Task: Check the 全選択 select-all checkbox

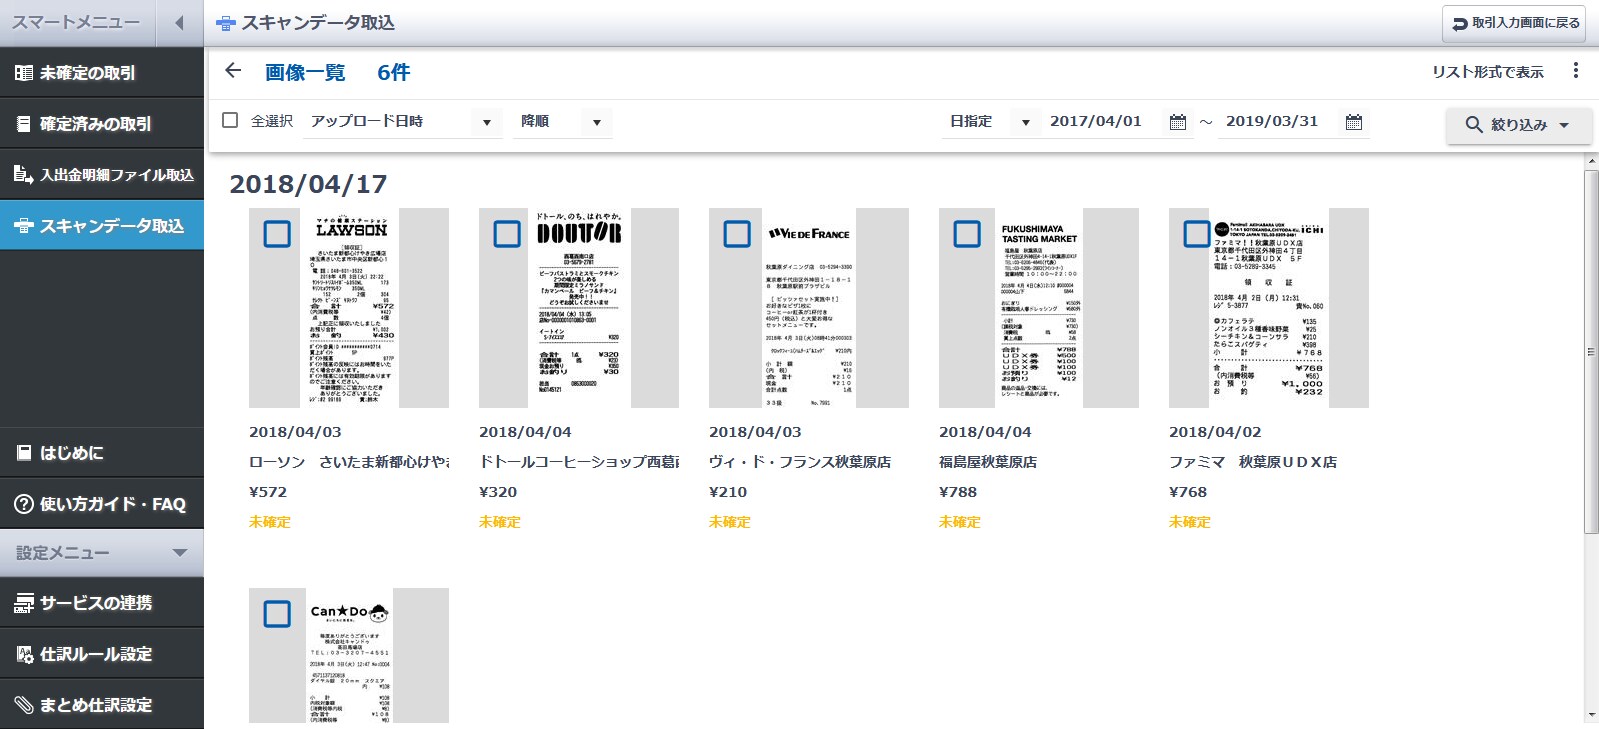Action: point(230,121)
